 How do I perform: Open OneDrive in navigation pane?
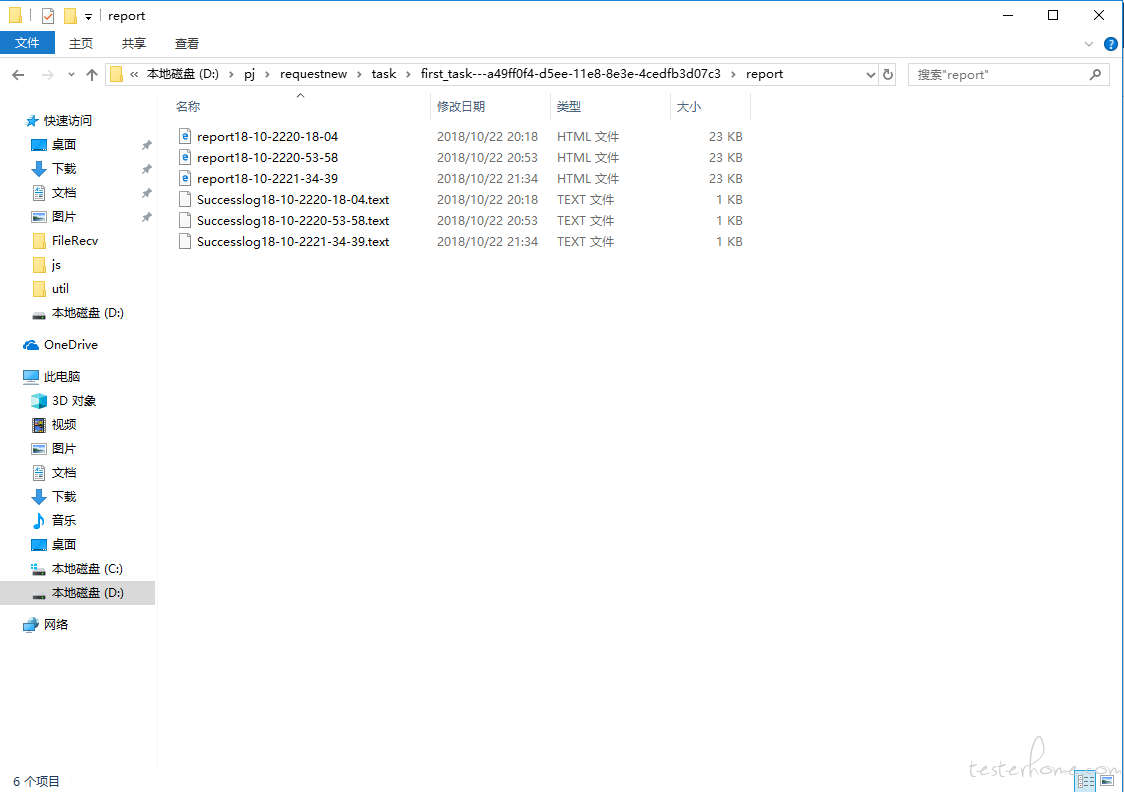tap(70, 345)
